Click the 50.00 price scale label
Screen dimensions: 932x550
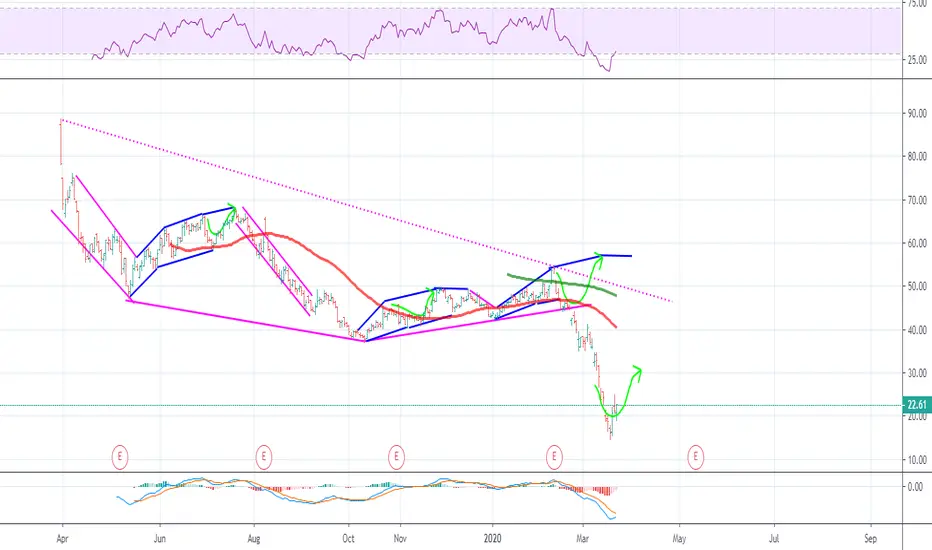coord(917,286)
